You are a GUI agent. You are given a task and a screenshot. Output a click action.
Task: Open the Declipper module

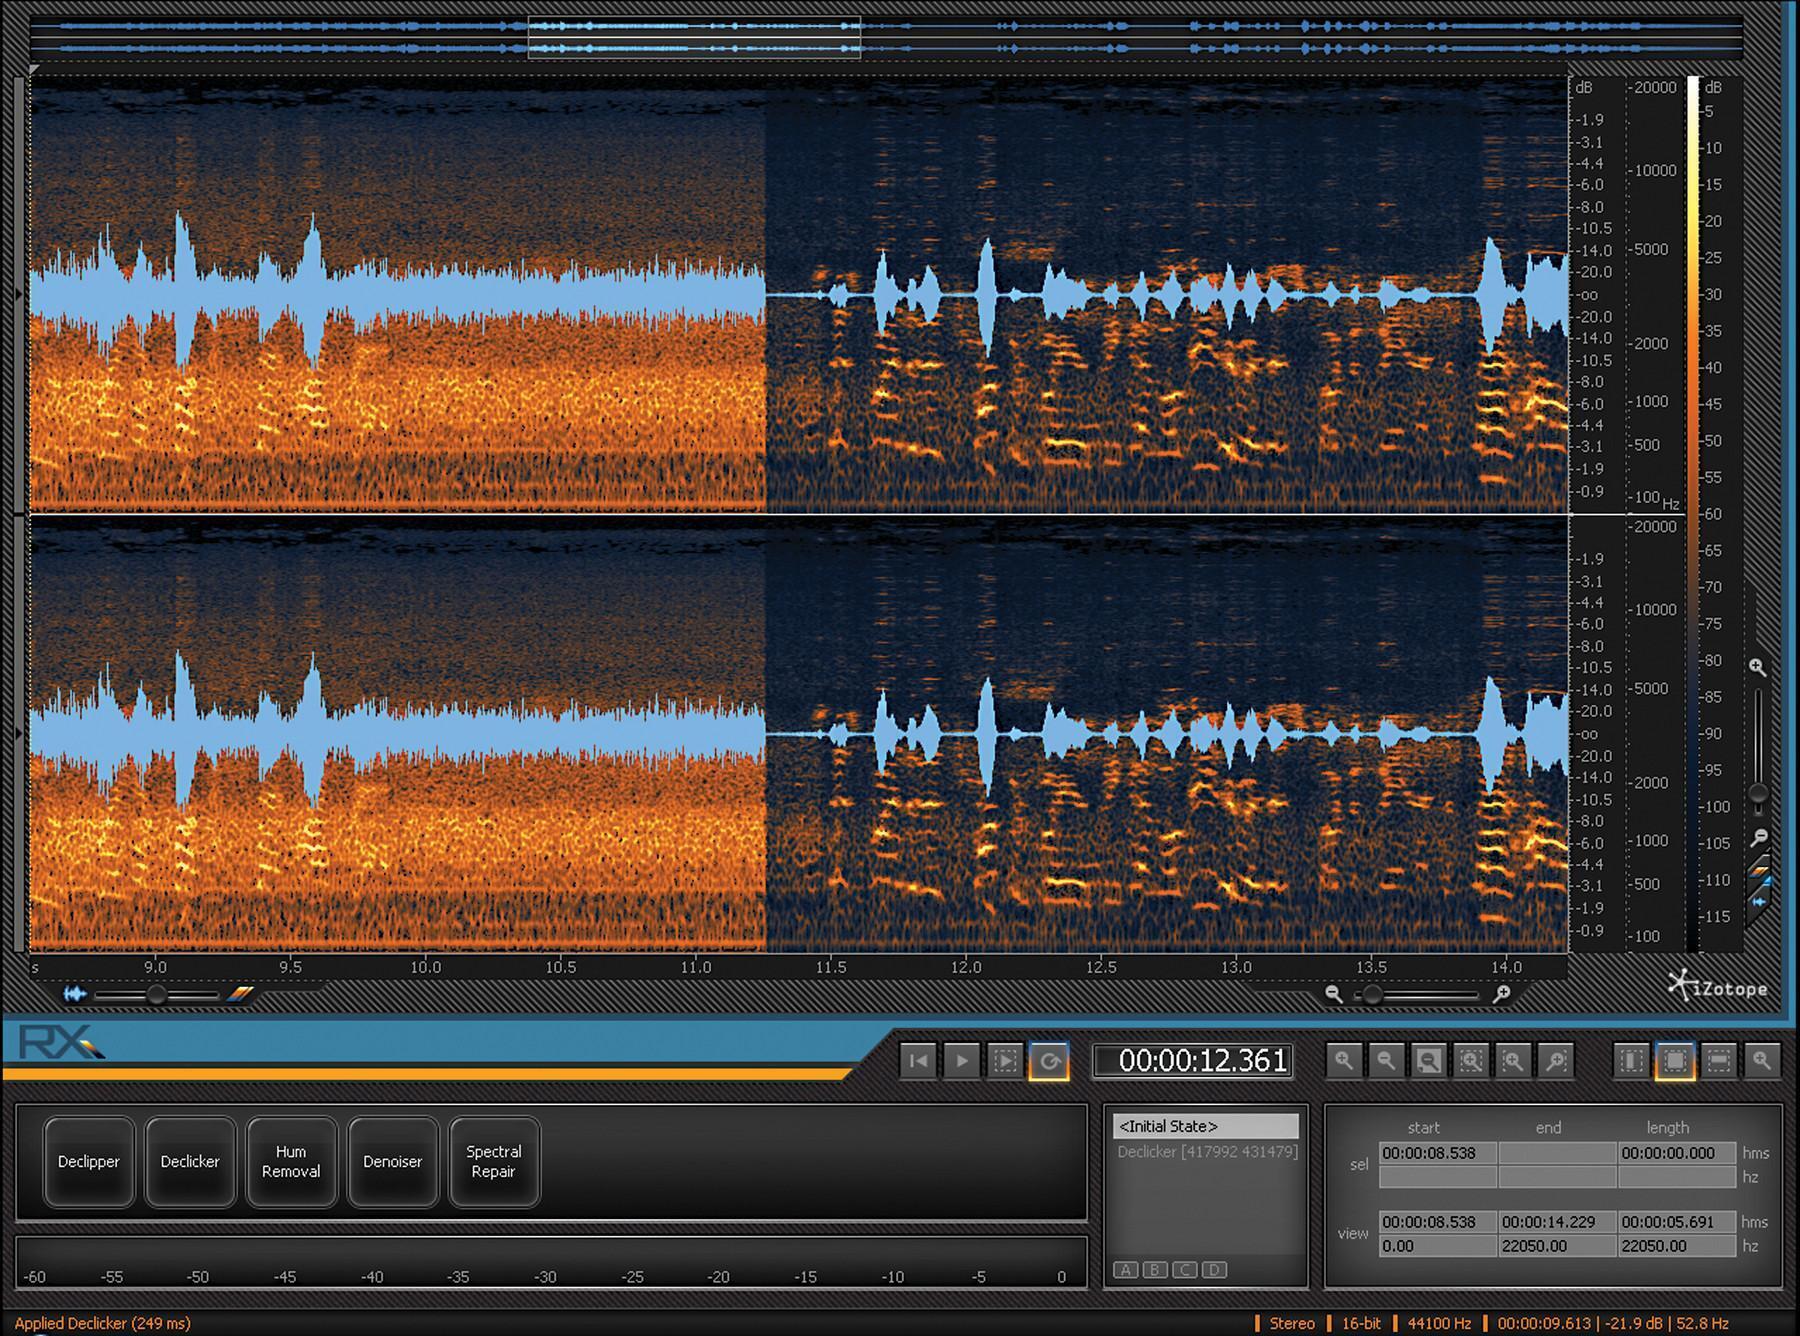point(89,1162)
